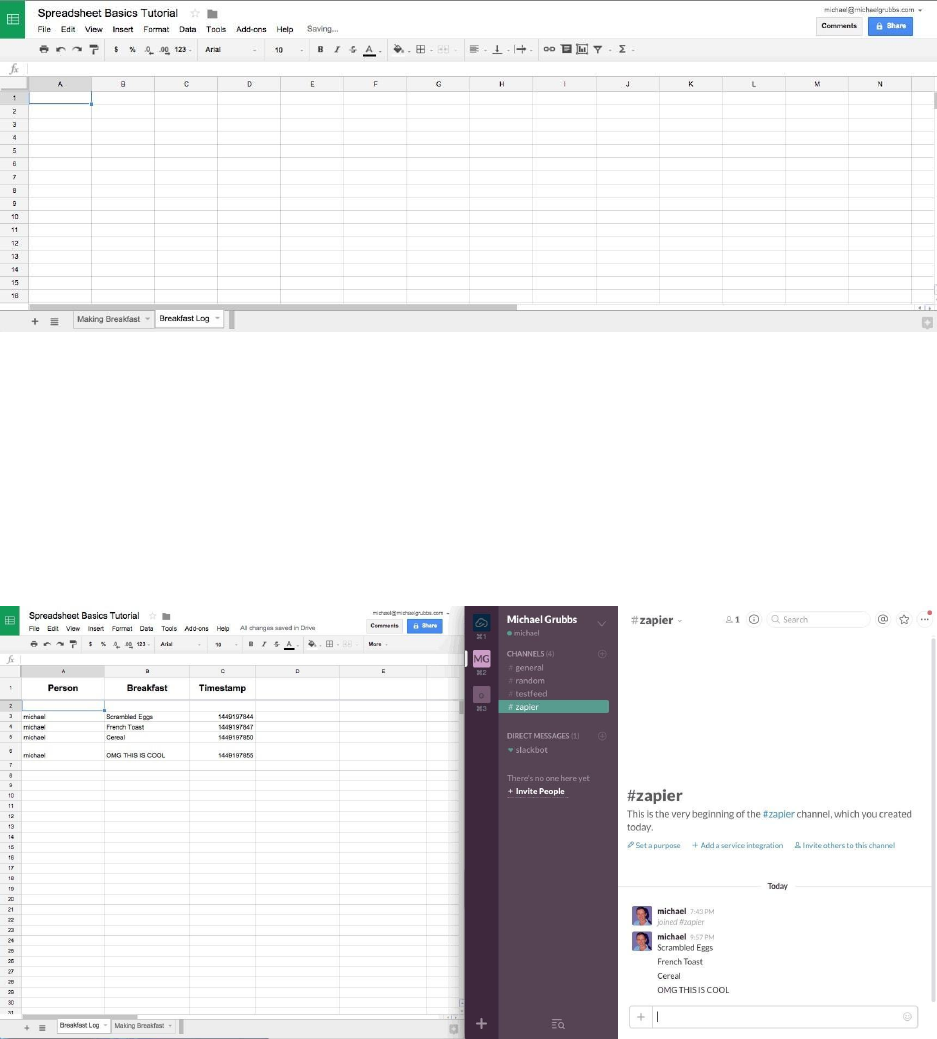Format as percent in the upper Sheets window
The image size is (937, 1039).
click(x=132, y=50)
